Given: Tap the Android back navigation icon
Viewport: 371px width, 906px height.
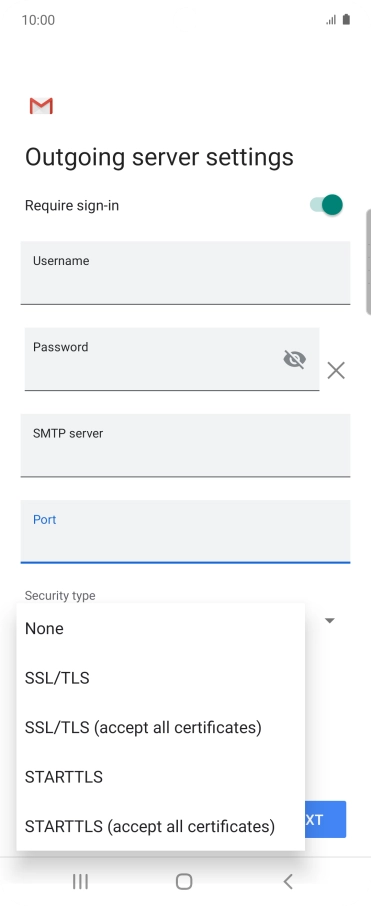Looking at the screenshot, I should click(288, 881).
